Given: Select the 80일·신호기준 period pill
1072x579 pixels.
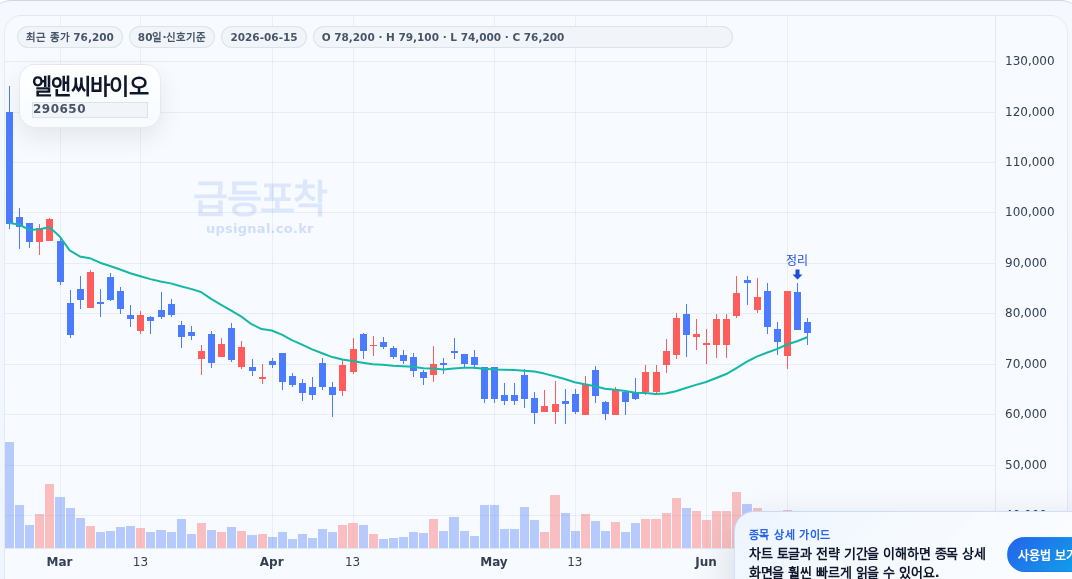Looking at the screenshot, I should pos(172,37).
